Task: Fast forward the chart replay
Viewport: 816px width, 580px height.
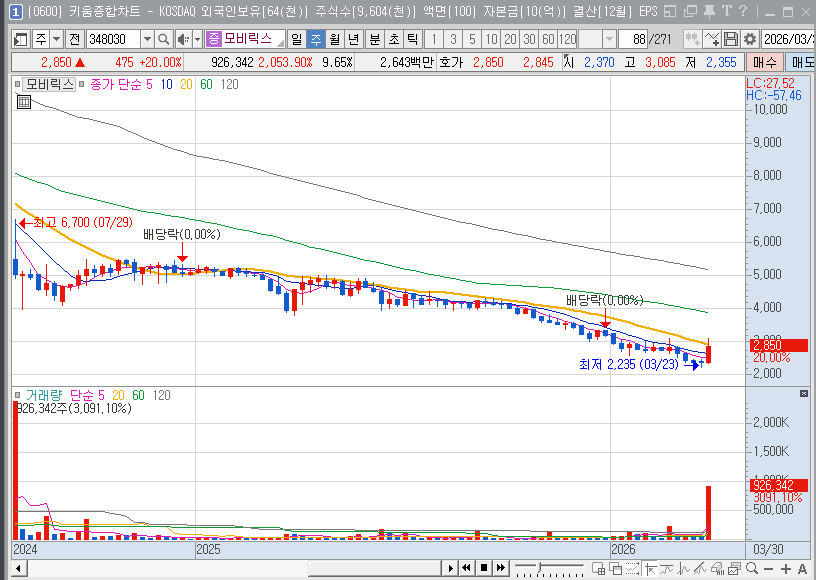Action: point(501,568)
